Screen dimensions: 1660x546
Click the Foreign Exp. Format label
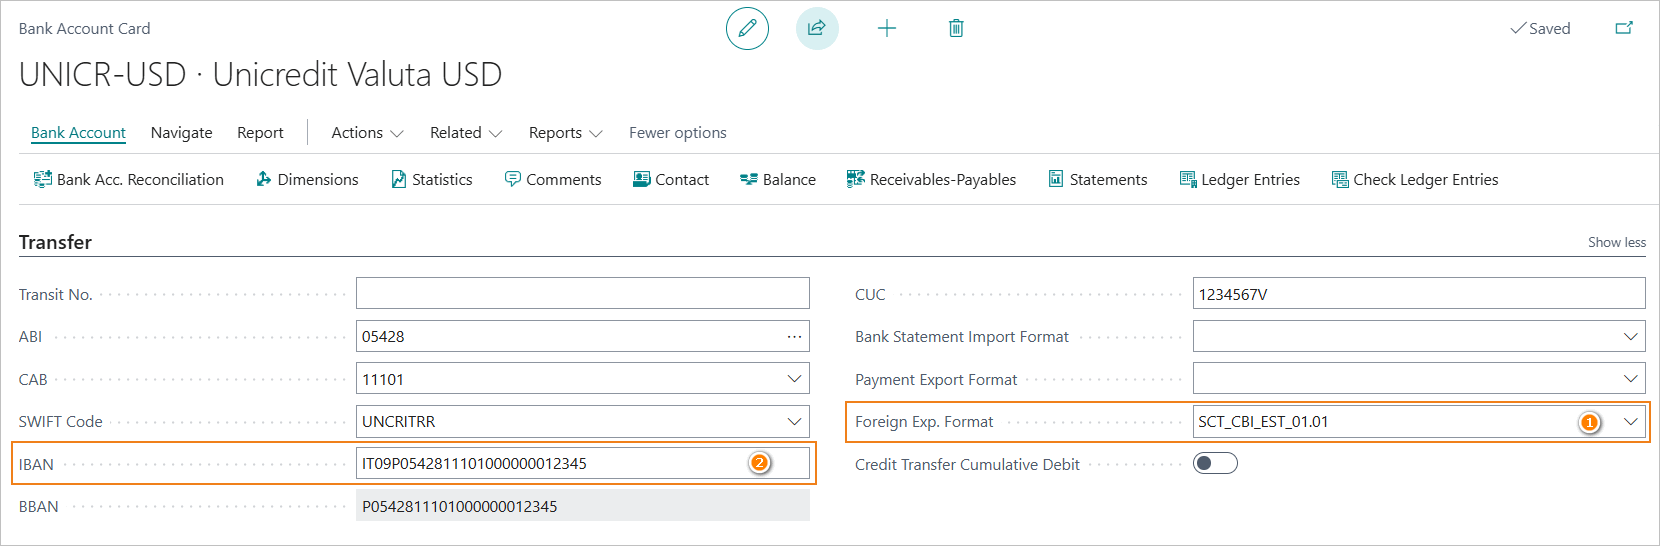pyautogui.click(x=924, y=421)
